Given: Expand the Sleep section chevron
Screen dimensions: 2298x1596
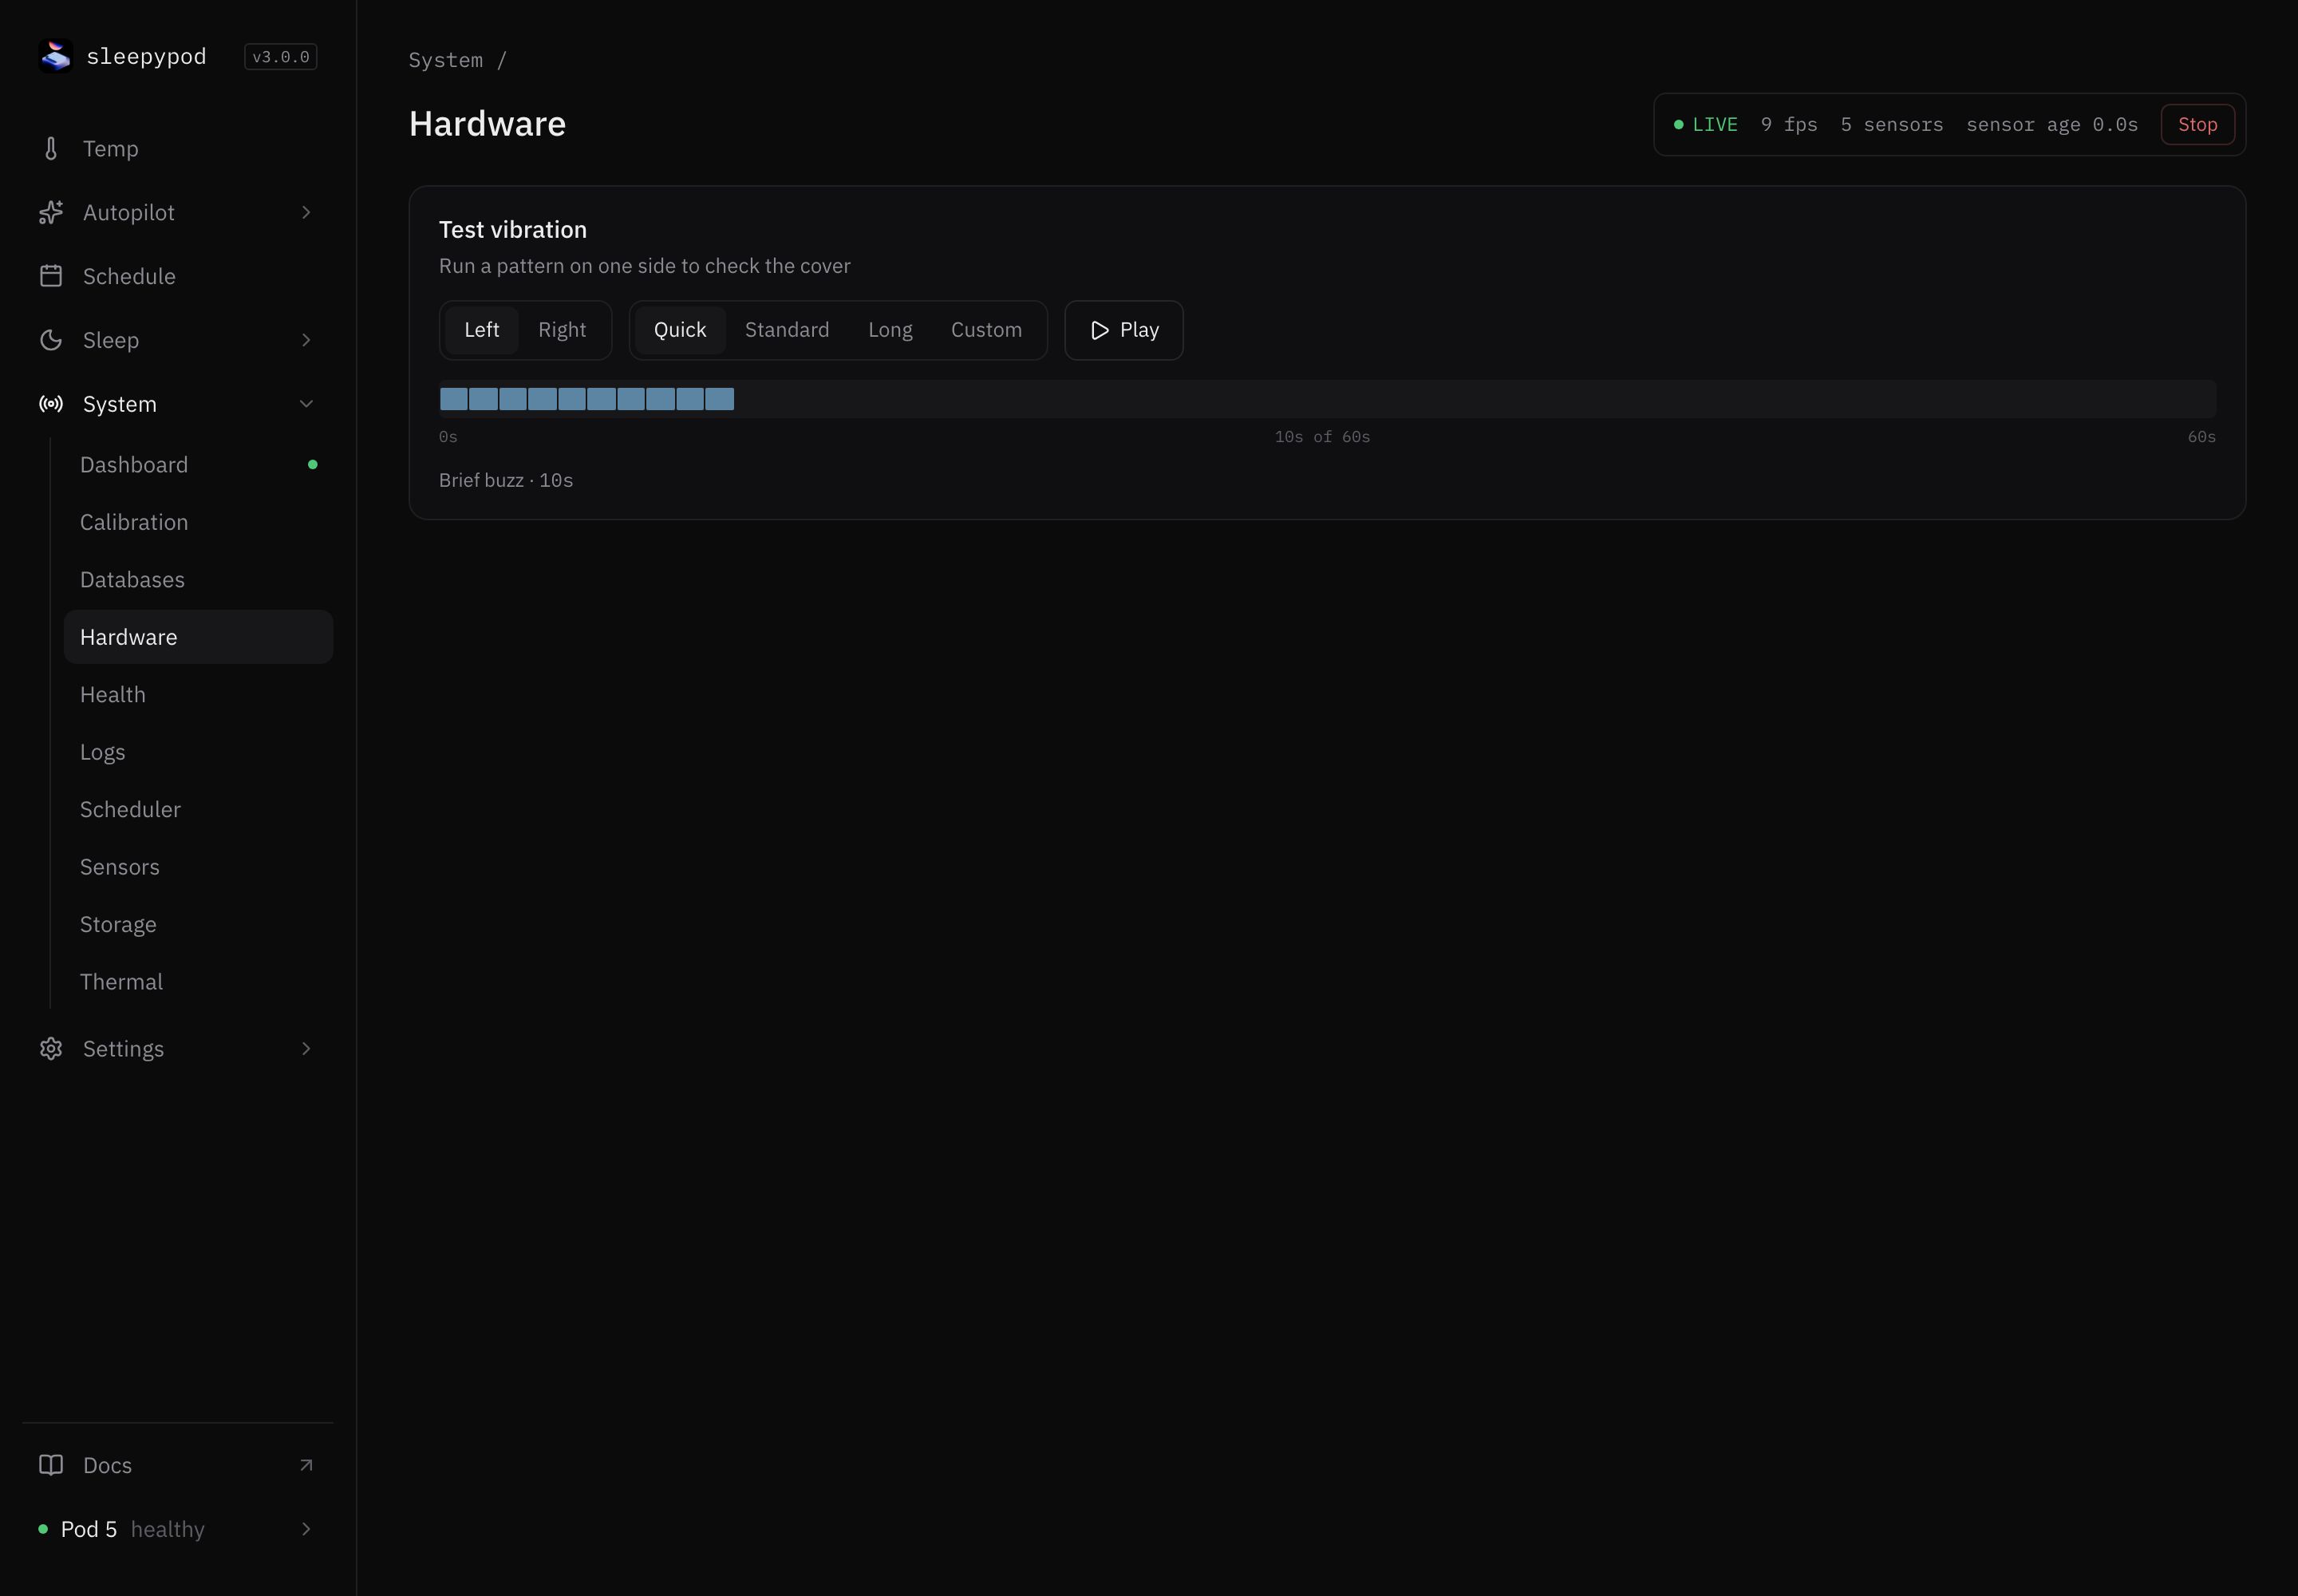Looking at the screenshot, I should (x=306, y=340).
